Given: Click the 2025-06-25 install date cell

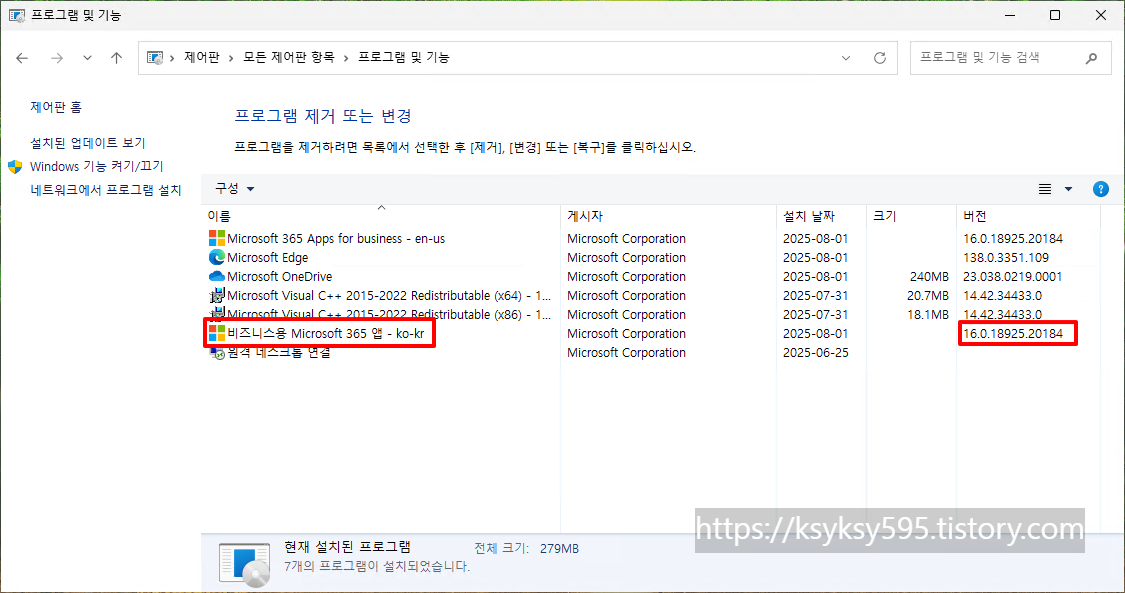Looking at the screenshot, I should point(816,353).
